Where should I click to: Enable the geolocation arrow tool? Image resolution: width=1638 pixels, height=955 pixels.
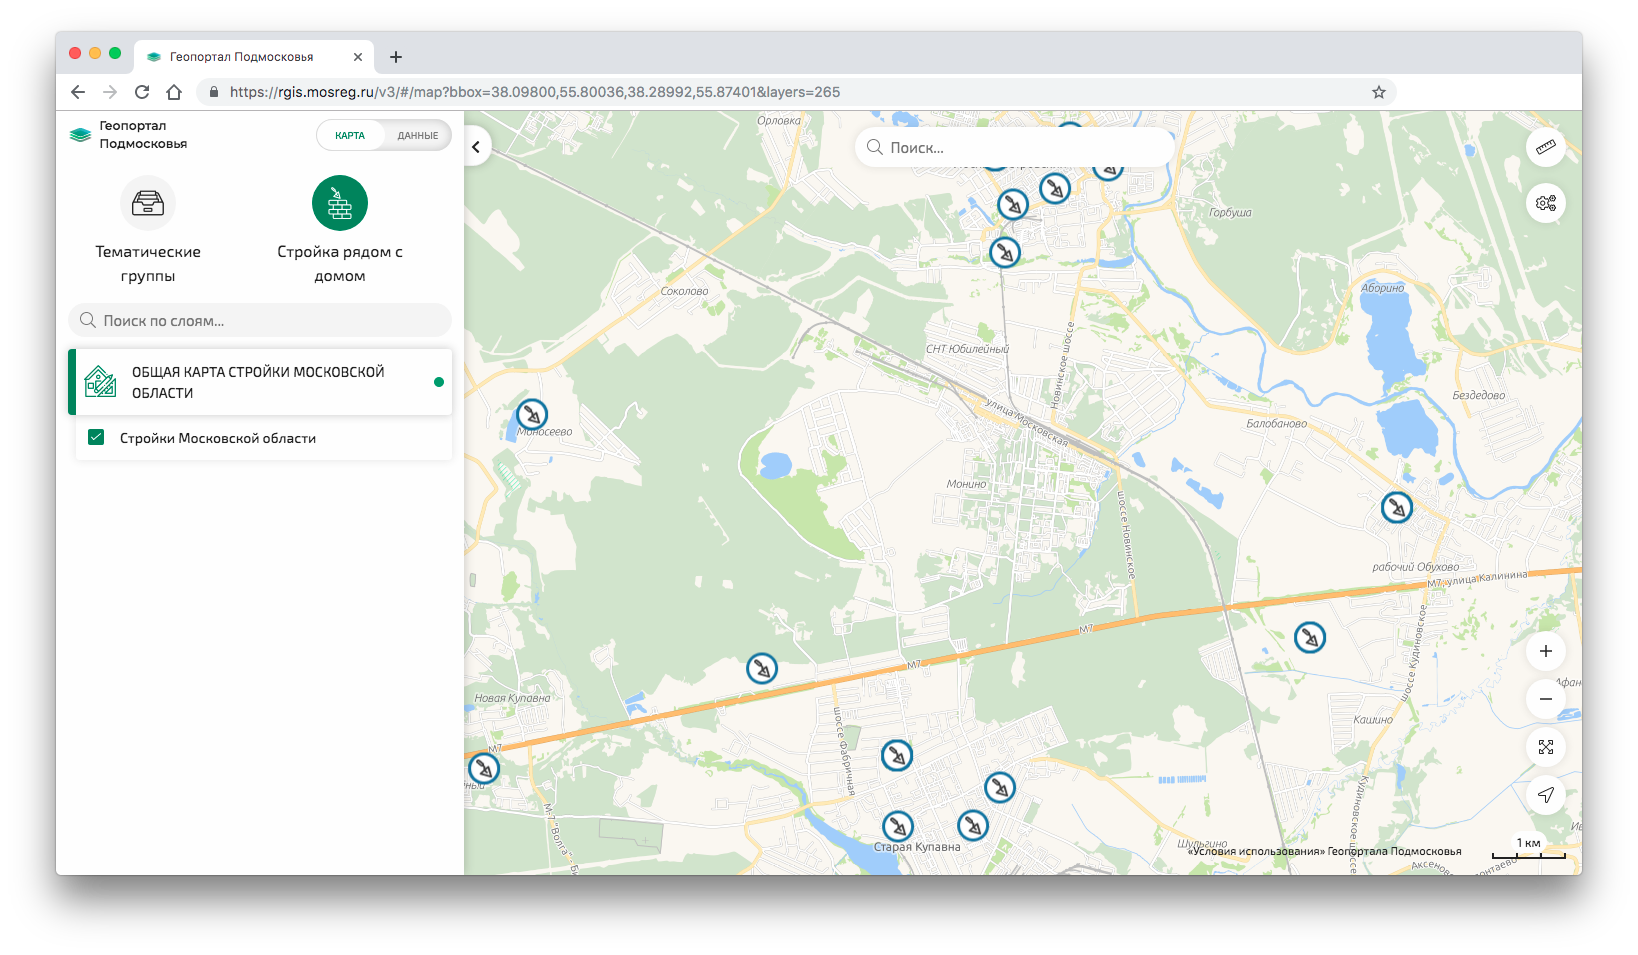click(x=1546, y=794)
